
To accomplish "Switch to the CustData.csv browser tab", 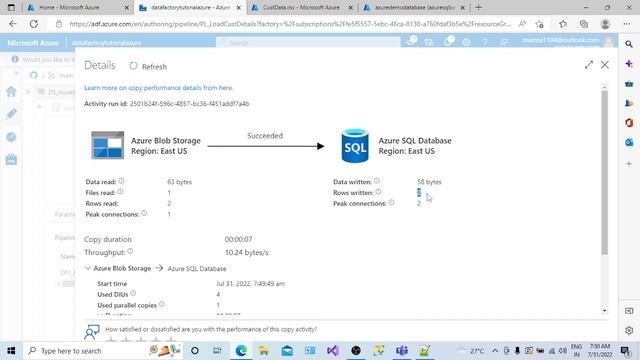I will tap(301, 7).
